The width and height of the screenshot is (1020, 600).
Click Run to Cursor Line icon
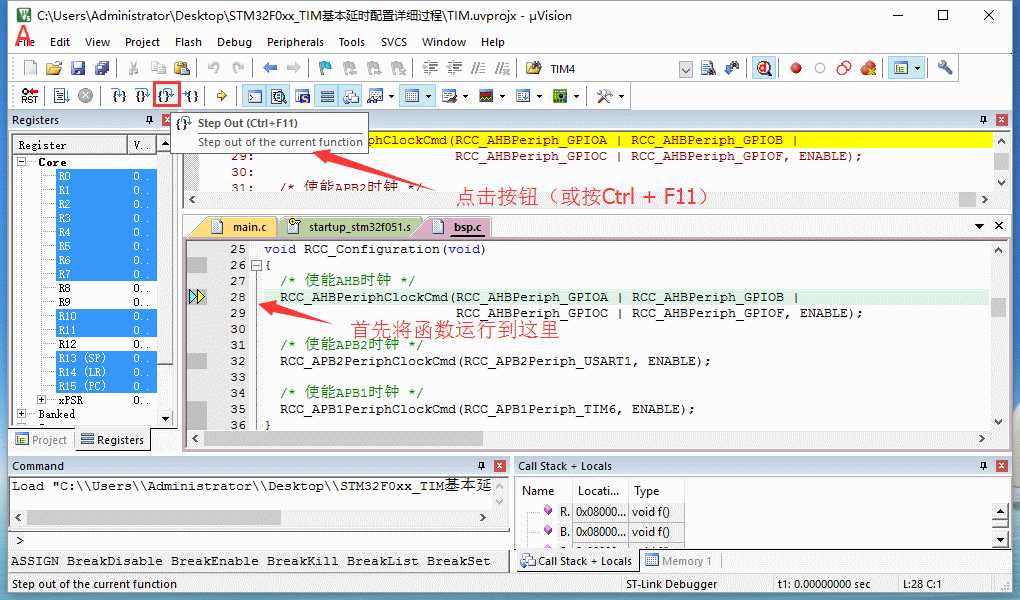[x=191, y=96]
